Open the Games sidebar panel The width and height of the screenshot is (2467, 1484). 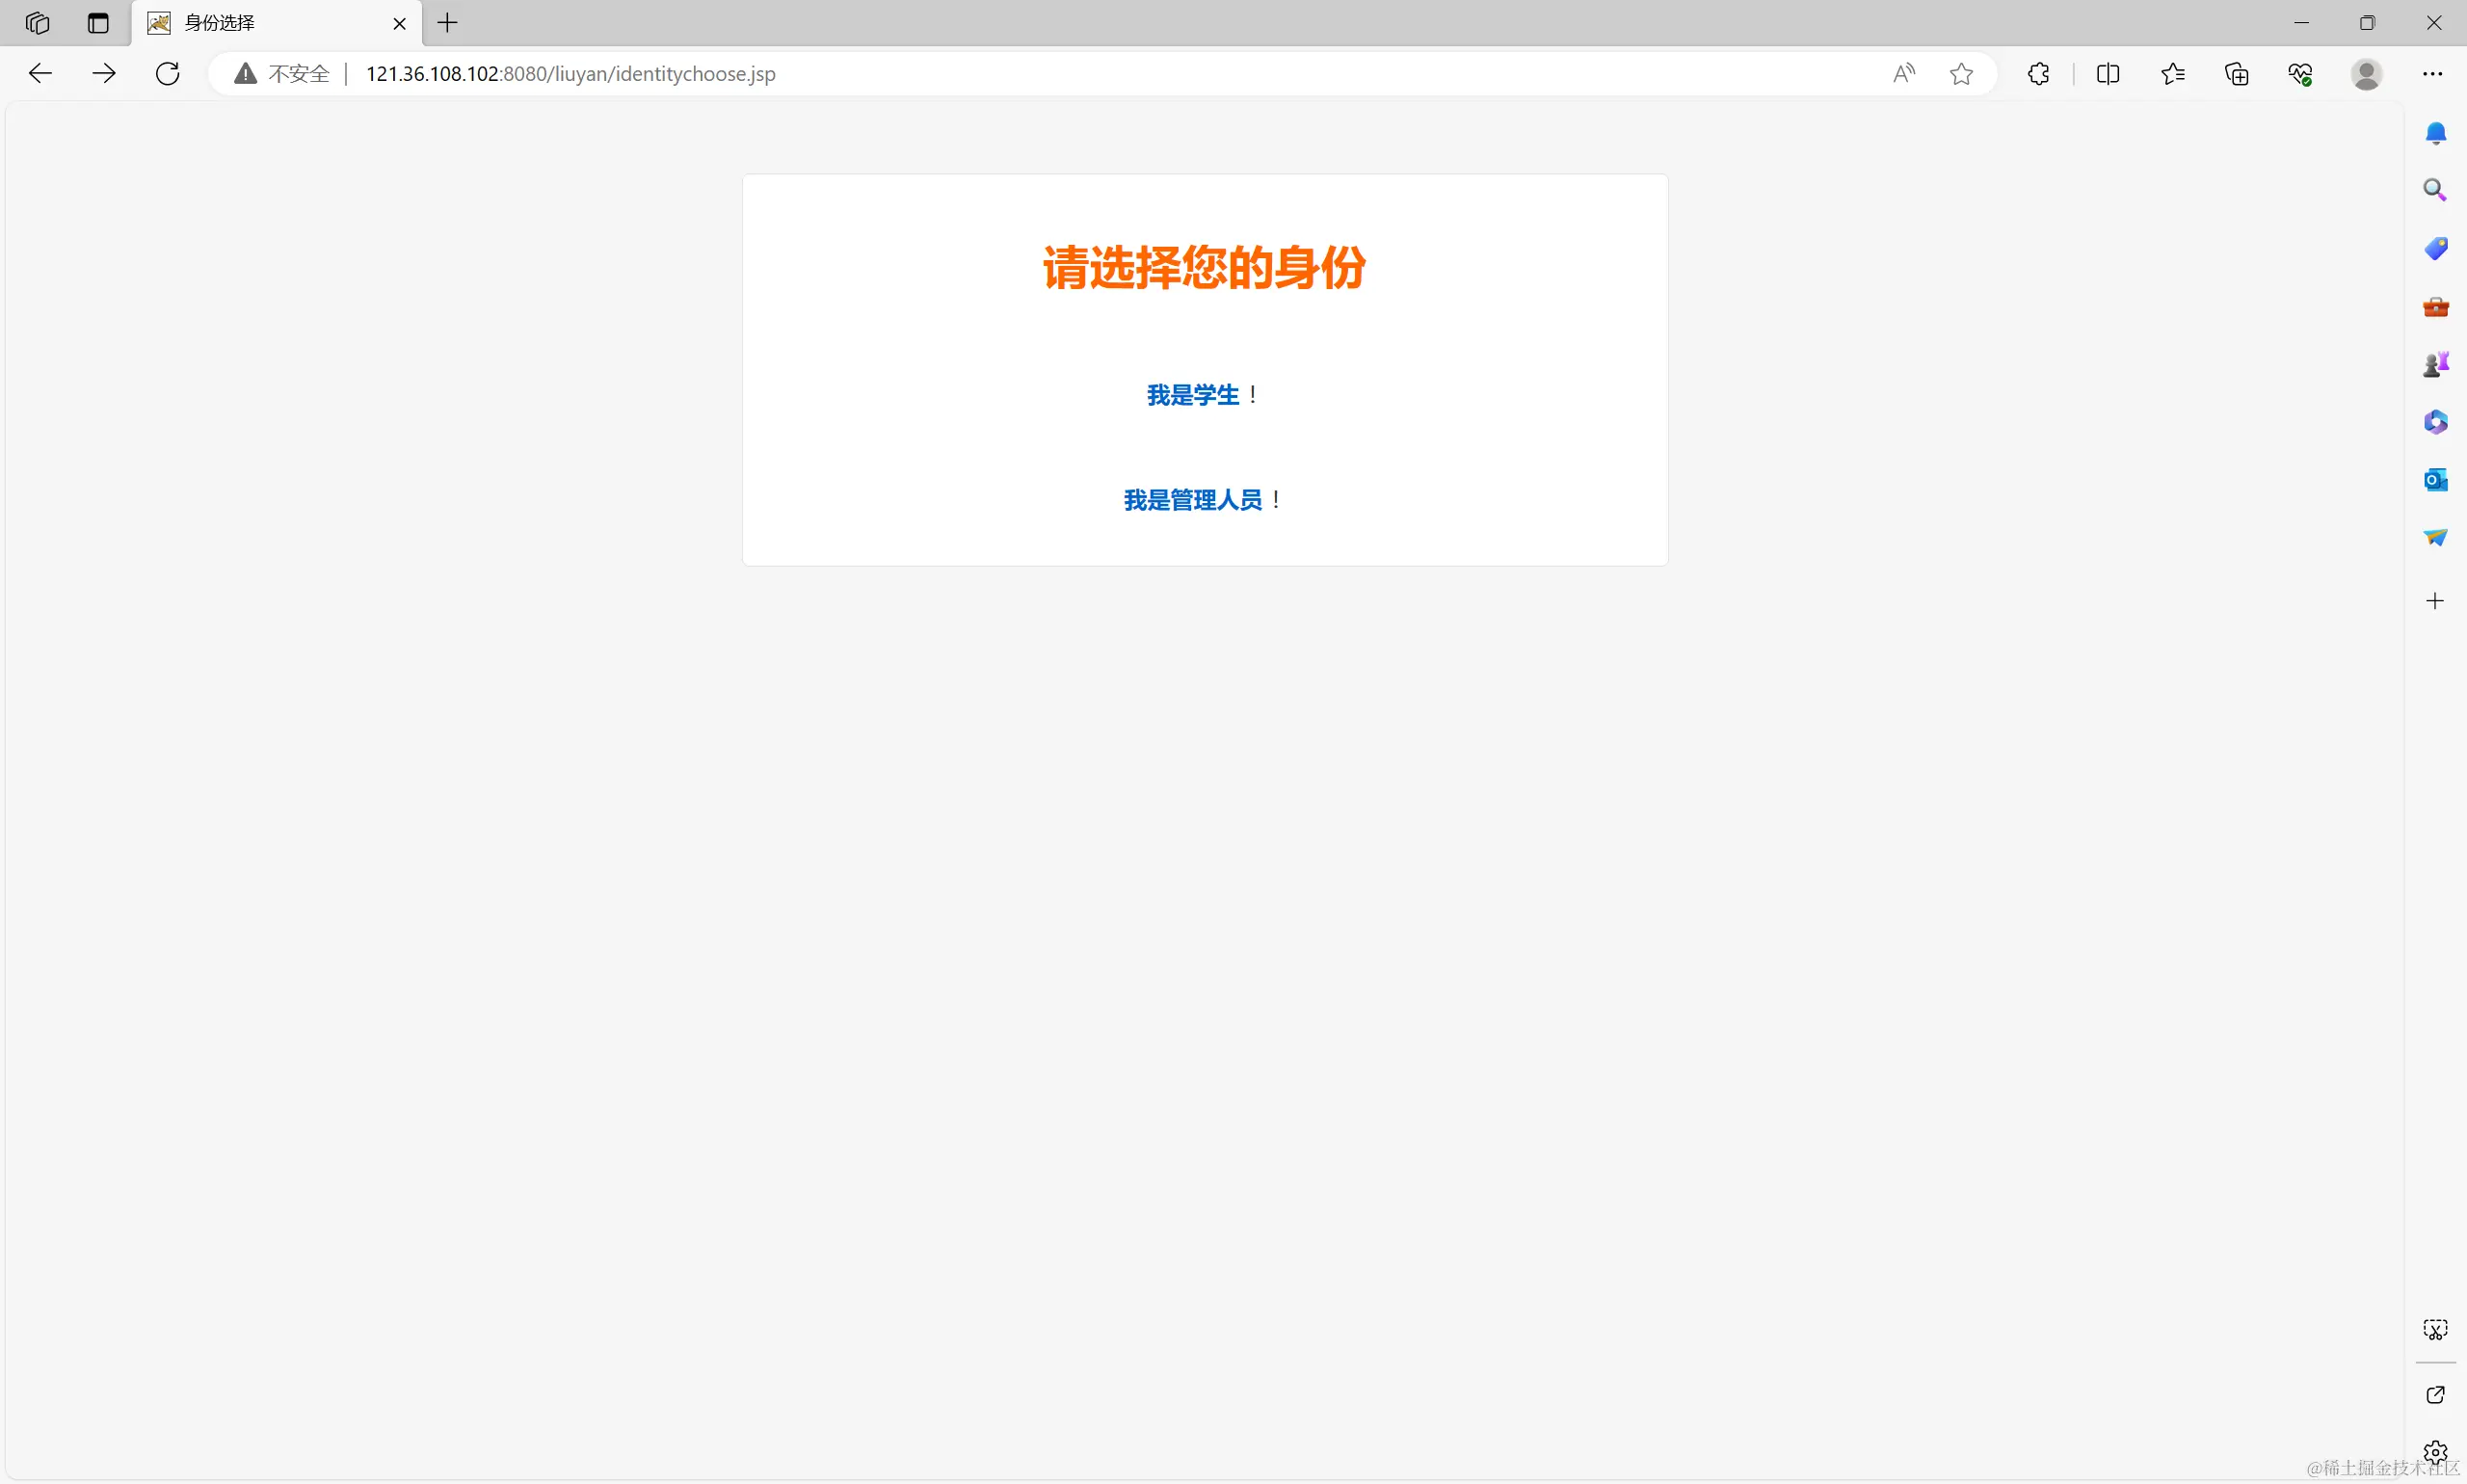point(2434,363)
